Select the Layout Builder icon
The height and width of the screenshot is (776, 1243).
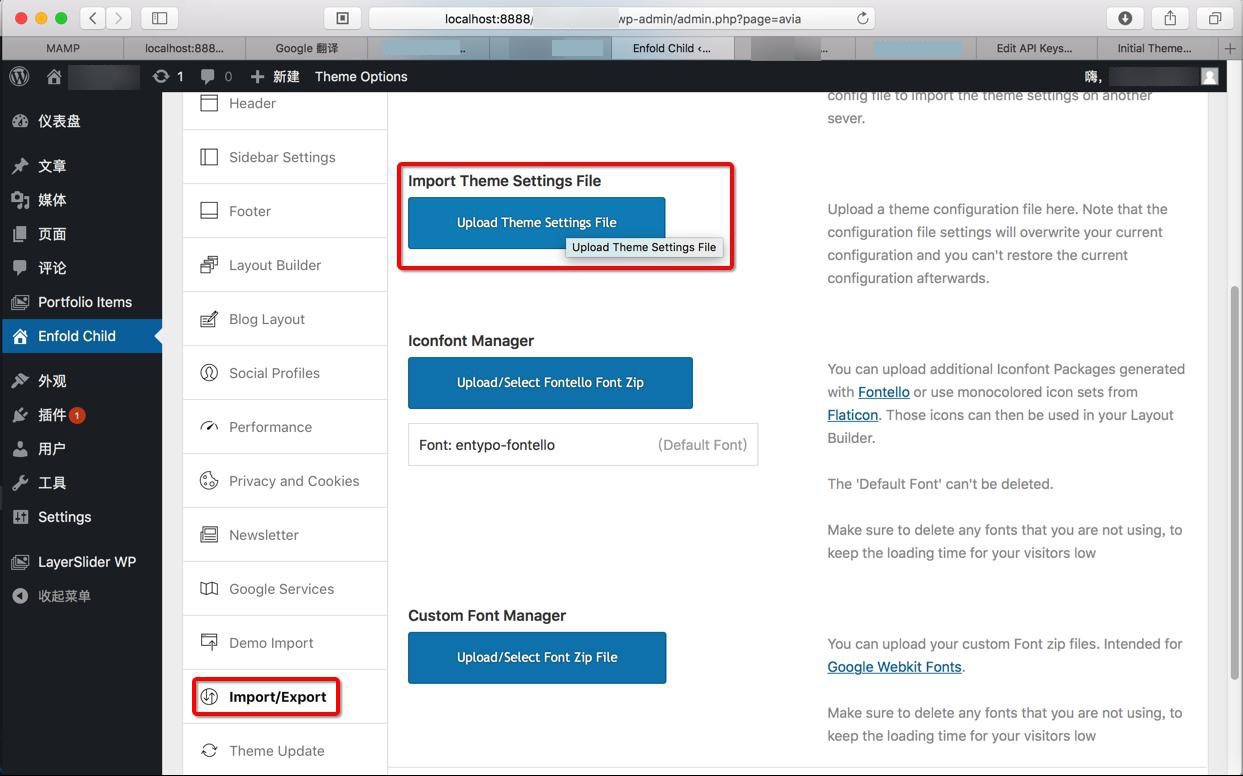pyautogui.click(x=209, y=265)
